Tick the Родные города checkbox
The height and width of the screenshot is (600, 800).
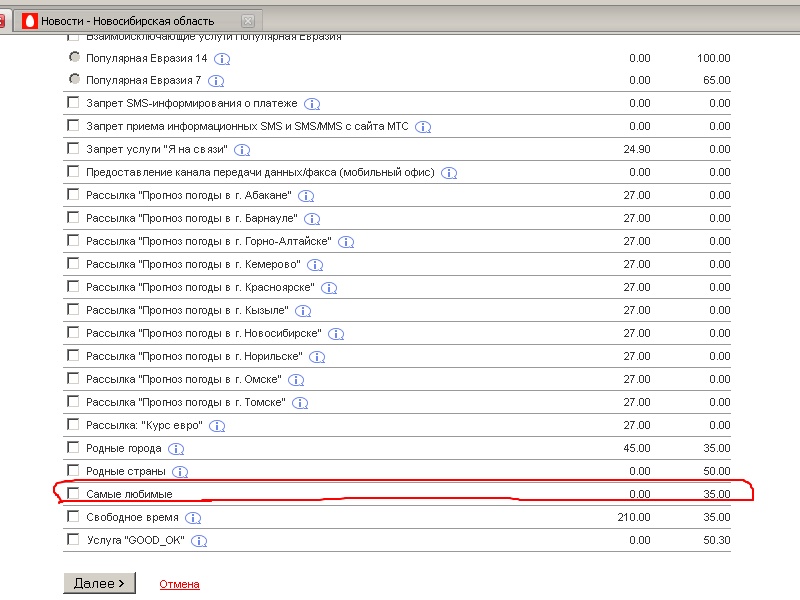point(73,448)
